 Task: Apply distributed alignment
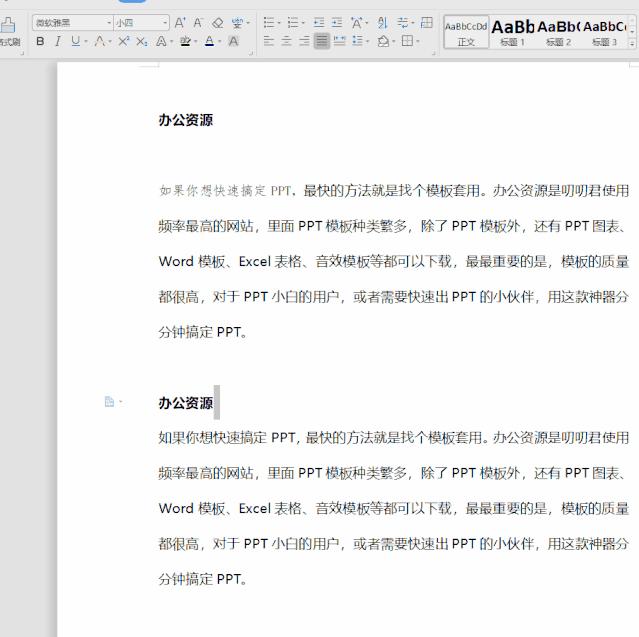pos(339,41)
